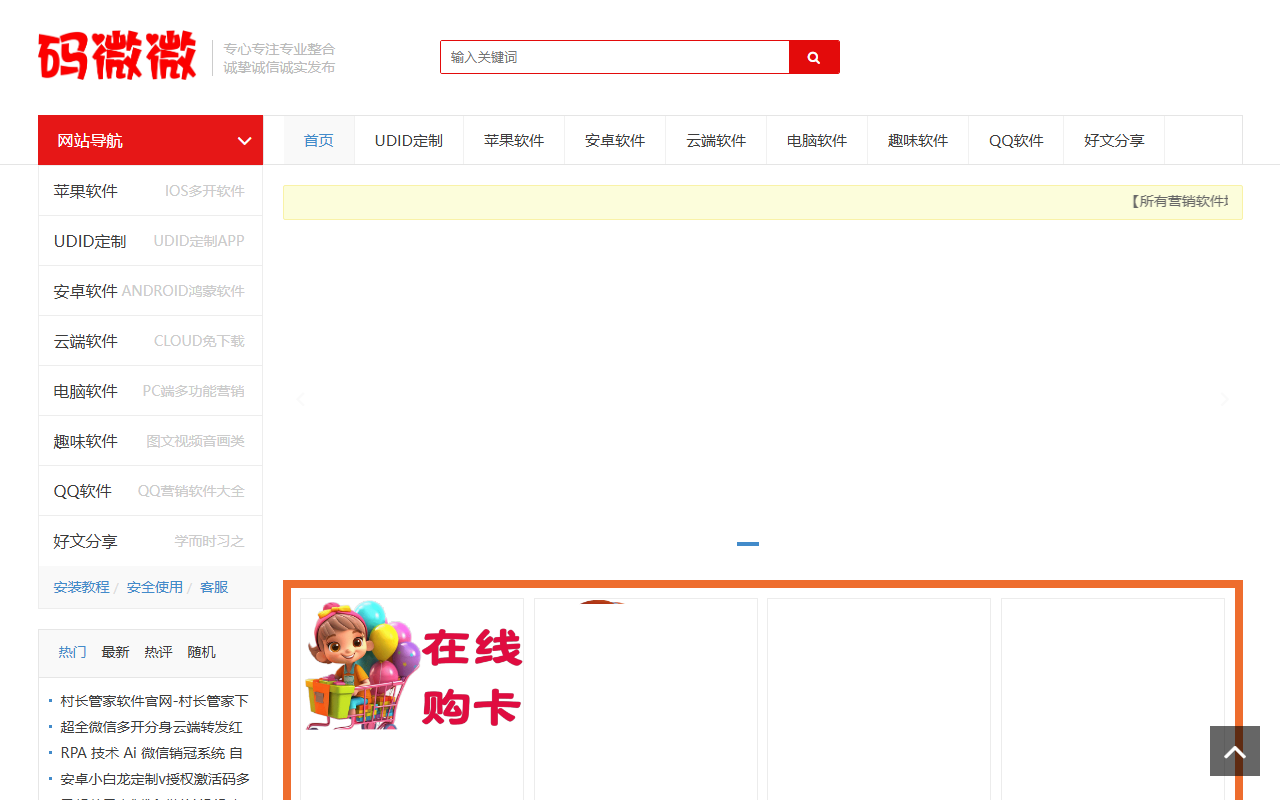
Task: Click the 所有营销软件 scrolling notice
Action: coord(1179,201)
